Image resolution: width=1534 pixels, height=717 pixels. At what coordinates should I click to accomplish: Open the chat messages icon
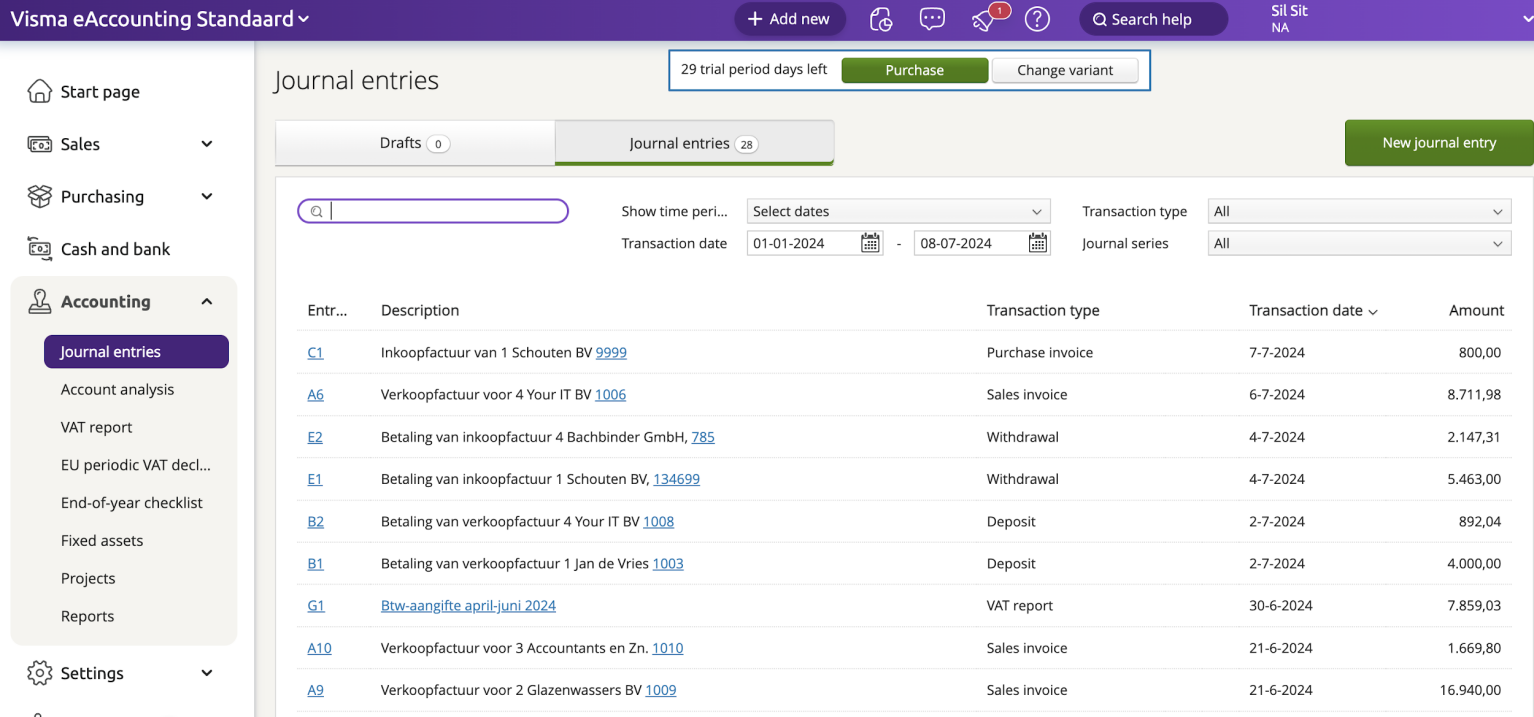(932, 19)
